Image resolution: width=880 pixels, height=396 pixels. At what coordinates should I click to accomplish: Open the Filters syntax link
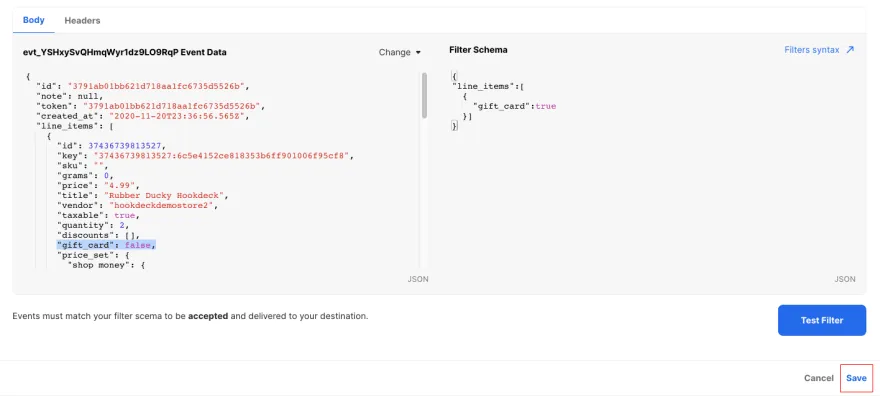pyautogui.click(x=812, y=50)
